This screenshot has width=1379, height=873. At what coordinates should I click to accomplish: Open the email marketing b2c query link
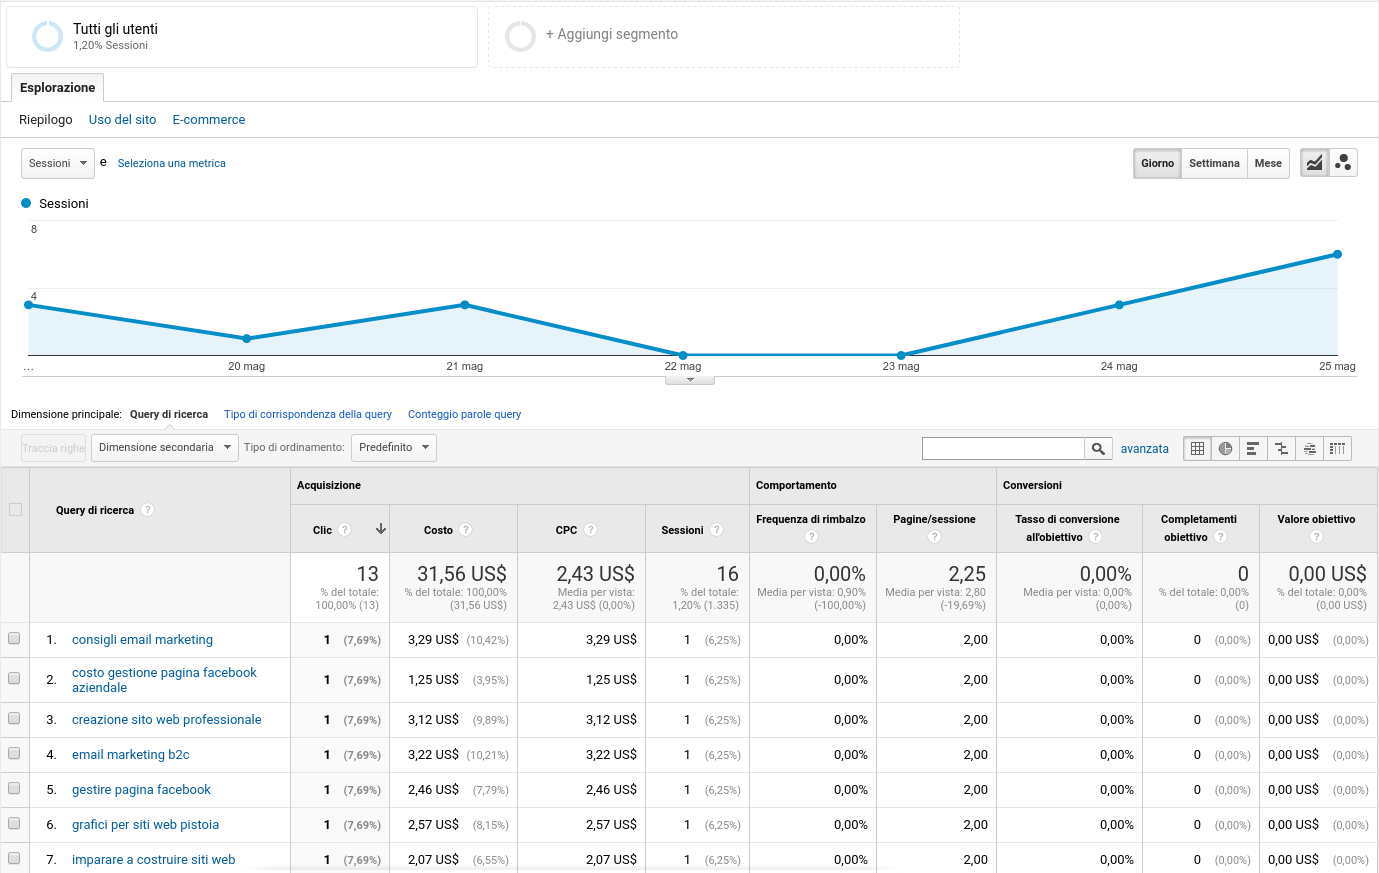click(131, 755)
